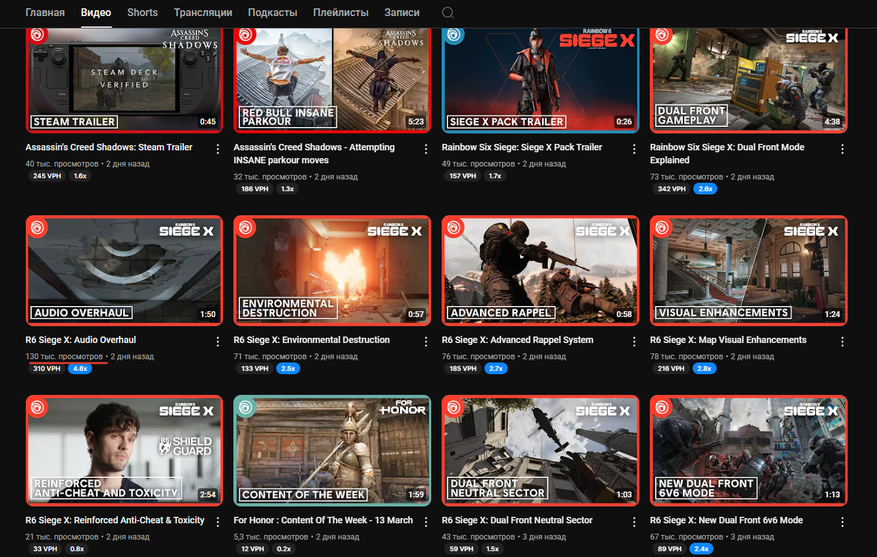
Task: Click the blue 2.6x multiplier badge
Action: tap(705, 188)
